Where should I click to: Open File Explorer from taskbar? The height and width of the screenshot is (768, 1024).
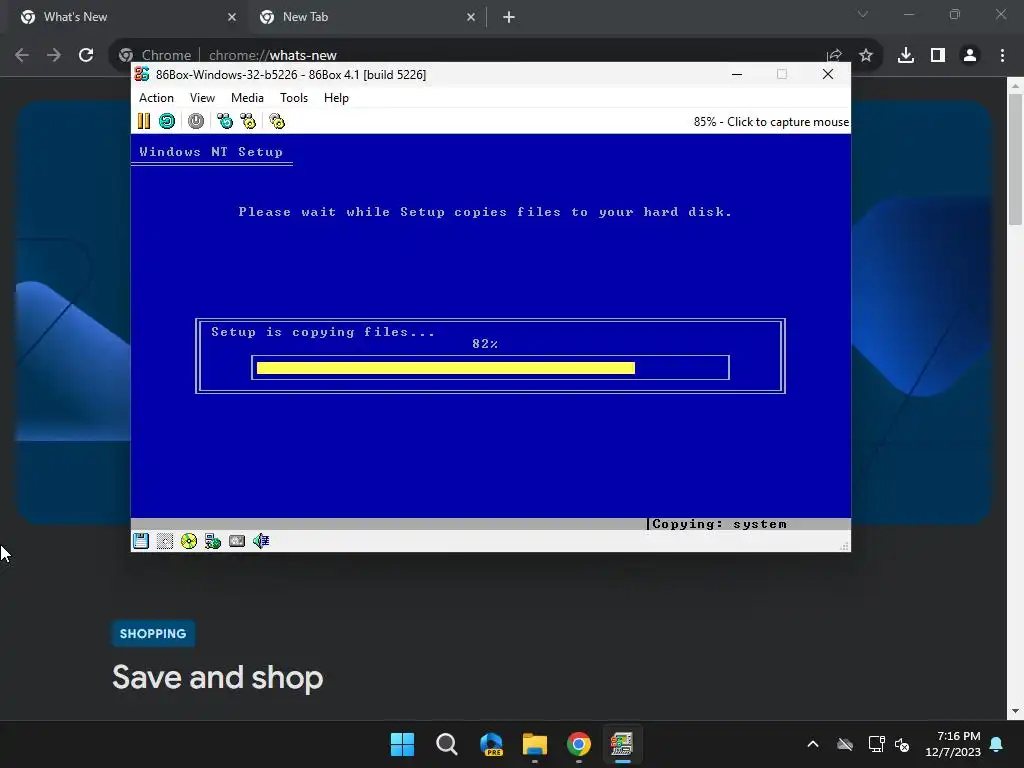pyautogui.click(x=535, y=744)
